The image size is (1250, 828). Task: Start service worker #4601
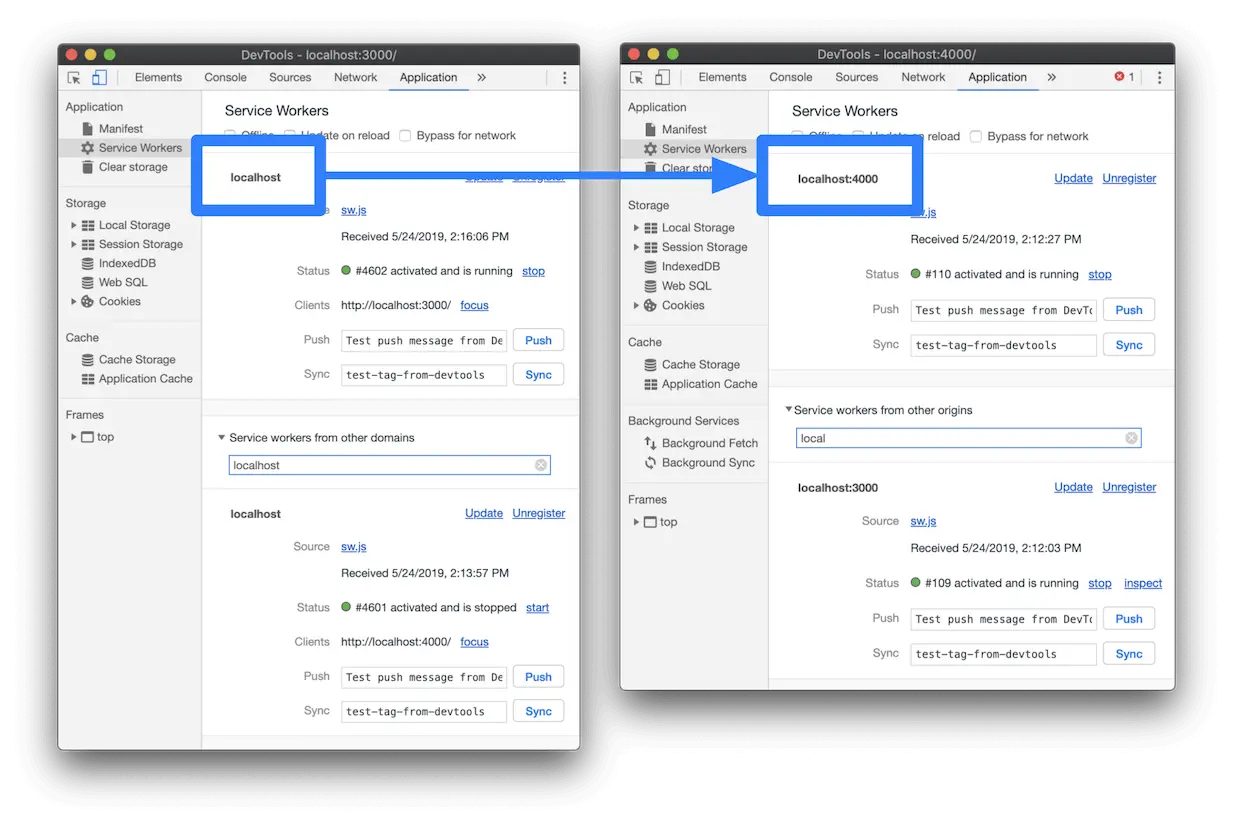(537, 608)
